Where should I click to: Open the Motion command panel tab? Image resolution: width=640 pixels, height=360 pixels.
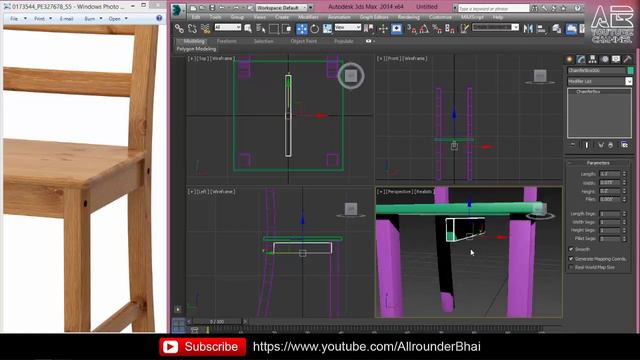[604, 59]
